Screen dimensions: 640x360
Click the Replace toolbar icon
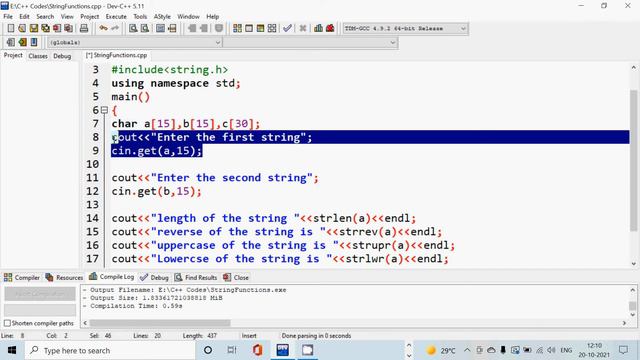click(144, 28)
